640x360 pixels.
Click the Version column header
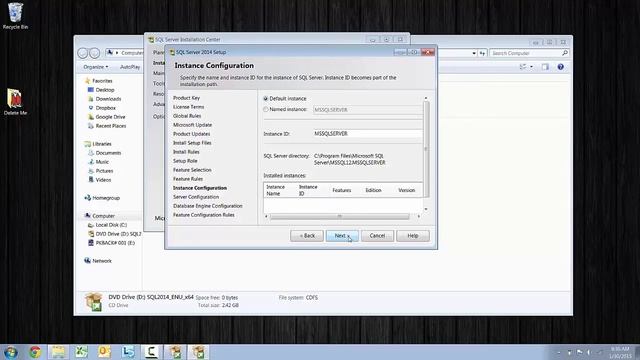point(407,190)
